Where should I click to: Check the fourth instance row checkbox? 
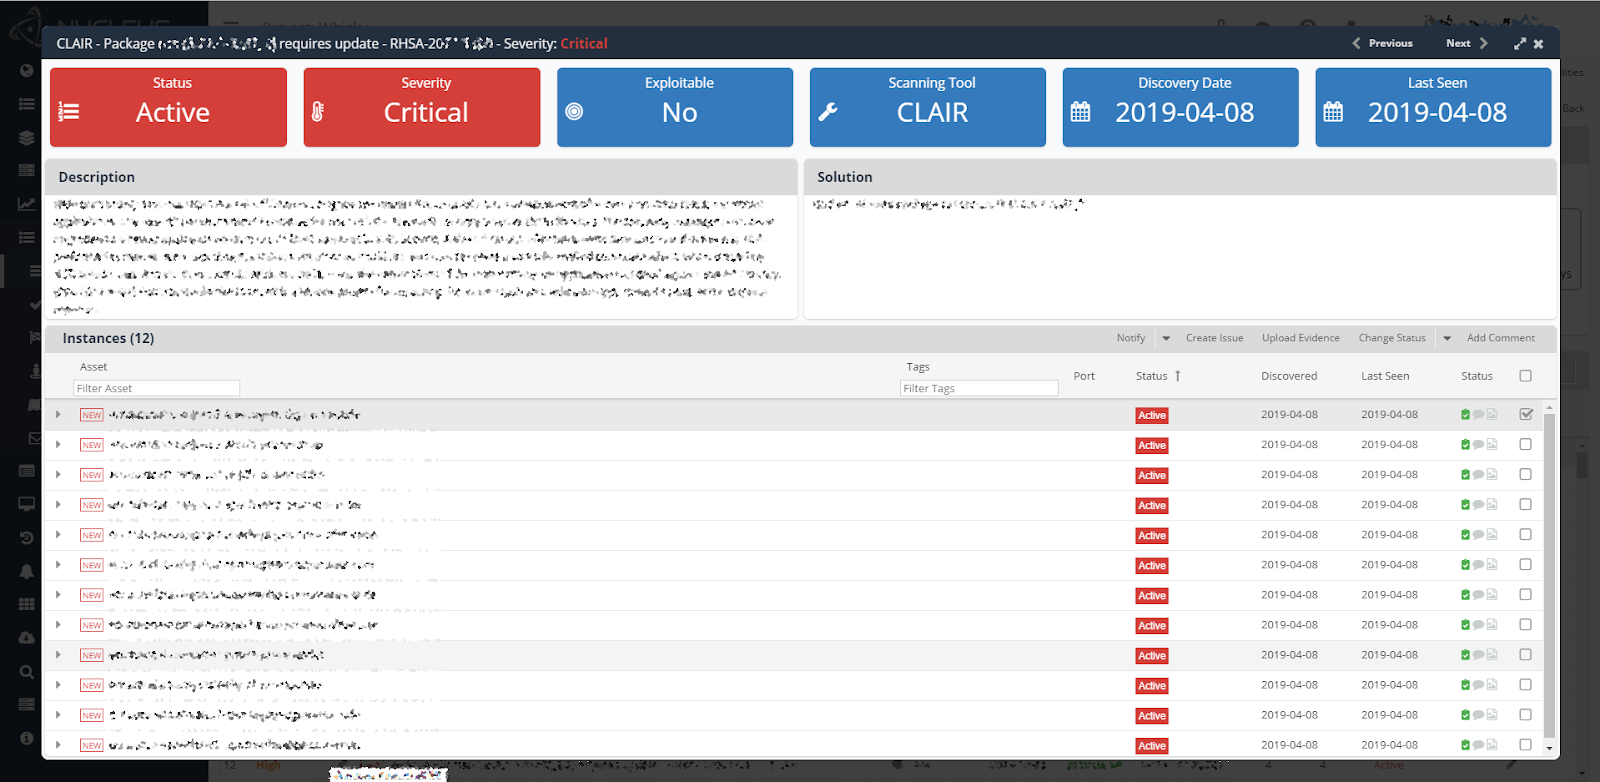coord(1525,505)
